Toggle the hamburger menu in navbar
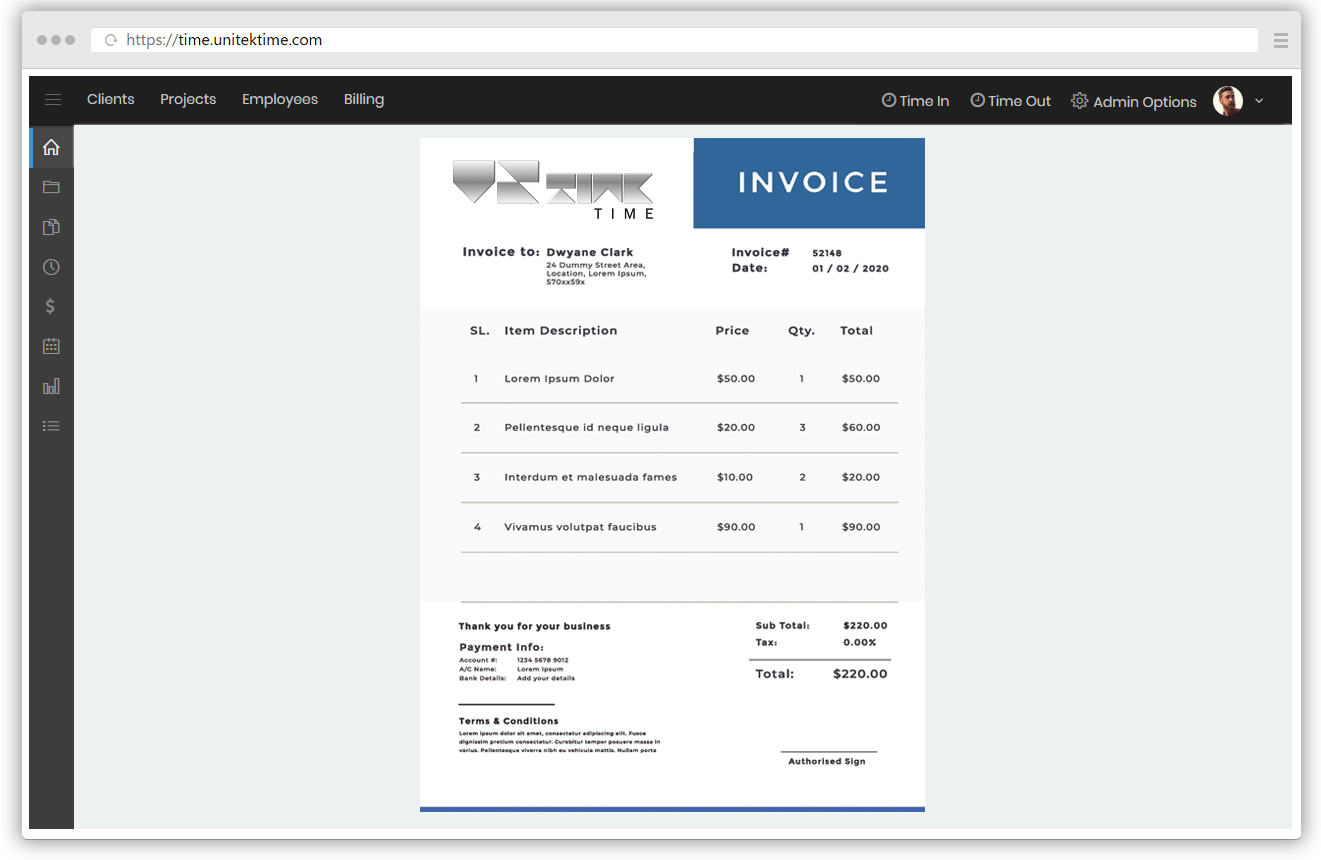 click(53, 99)
